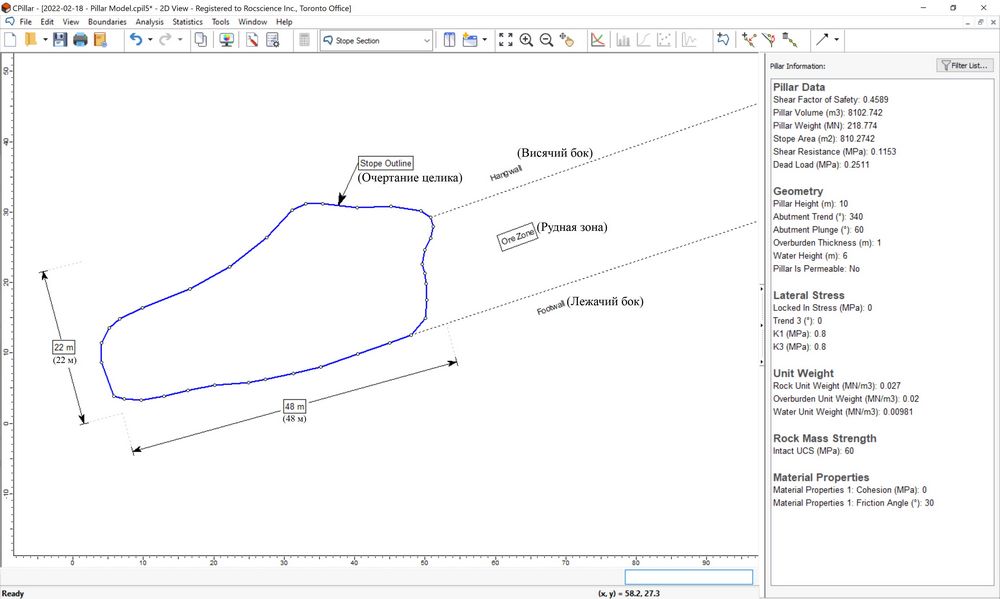Image resolution: width=1000 pixels, height=599 pixels.
Task: Click the Undo arrow icon
Action: click(135, 40)
